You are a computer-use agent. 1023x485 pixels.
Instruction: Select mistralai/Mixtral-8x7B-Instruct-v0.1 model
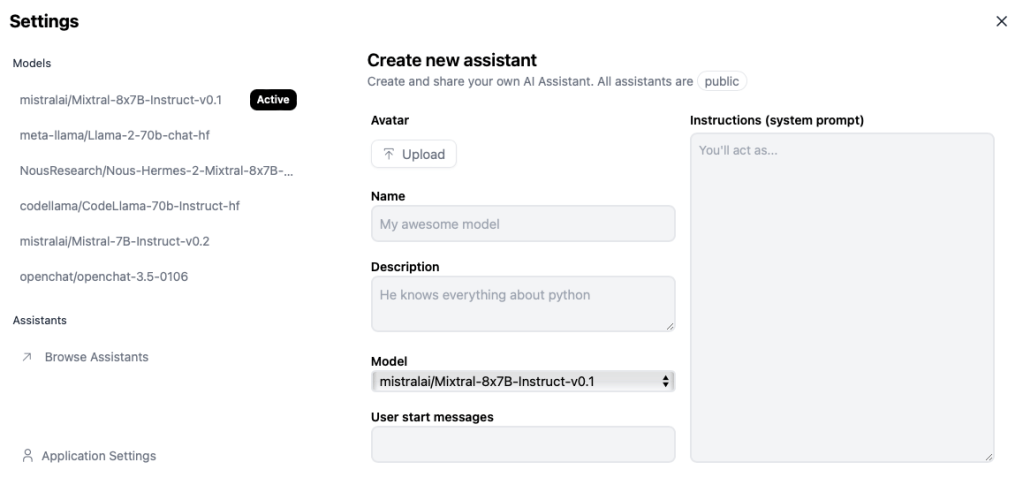(x=120, y=100)
